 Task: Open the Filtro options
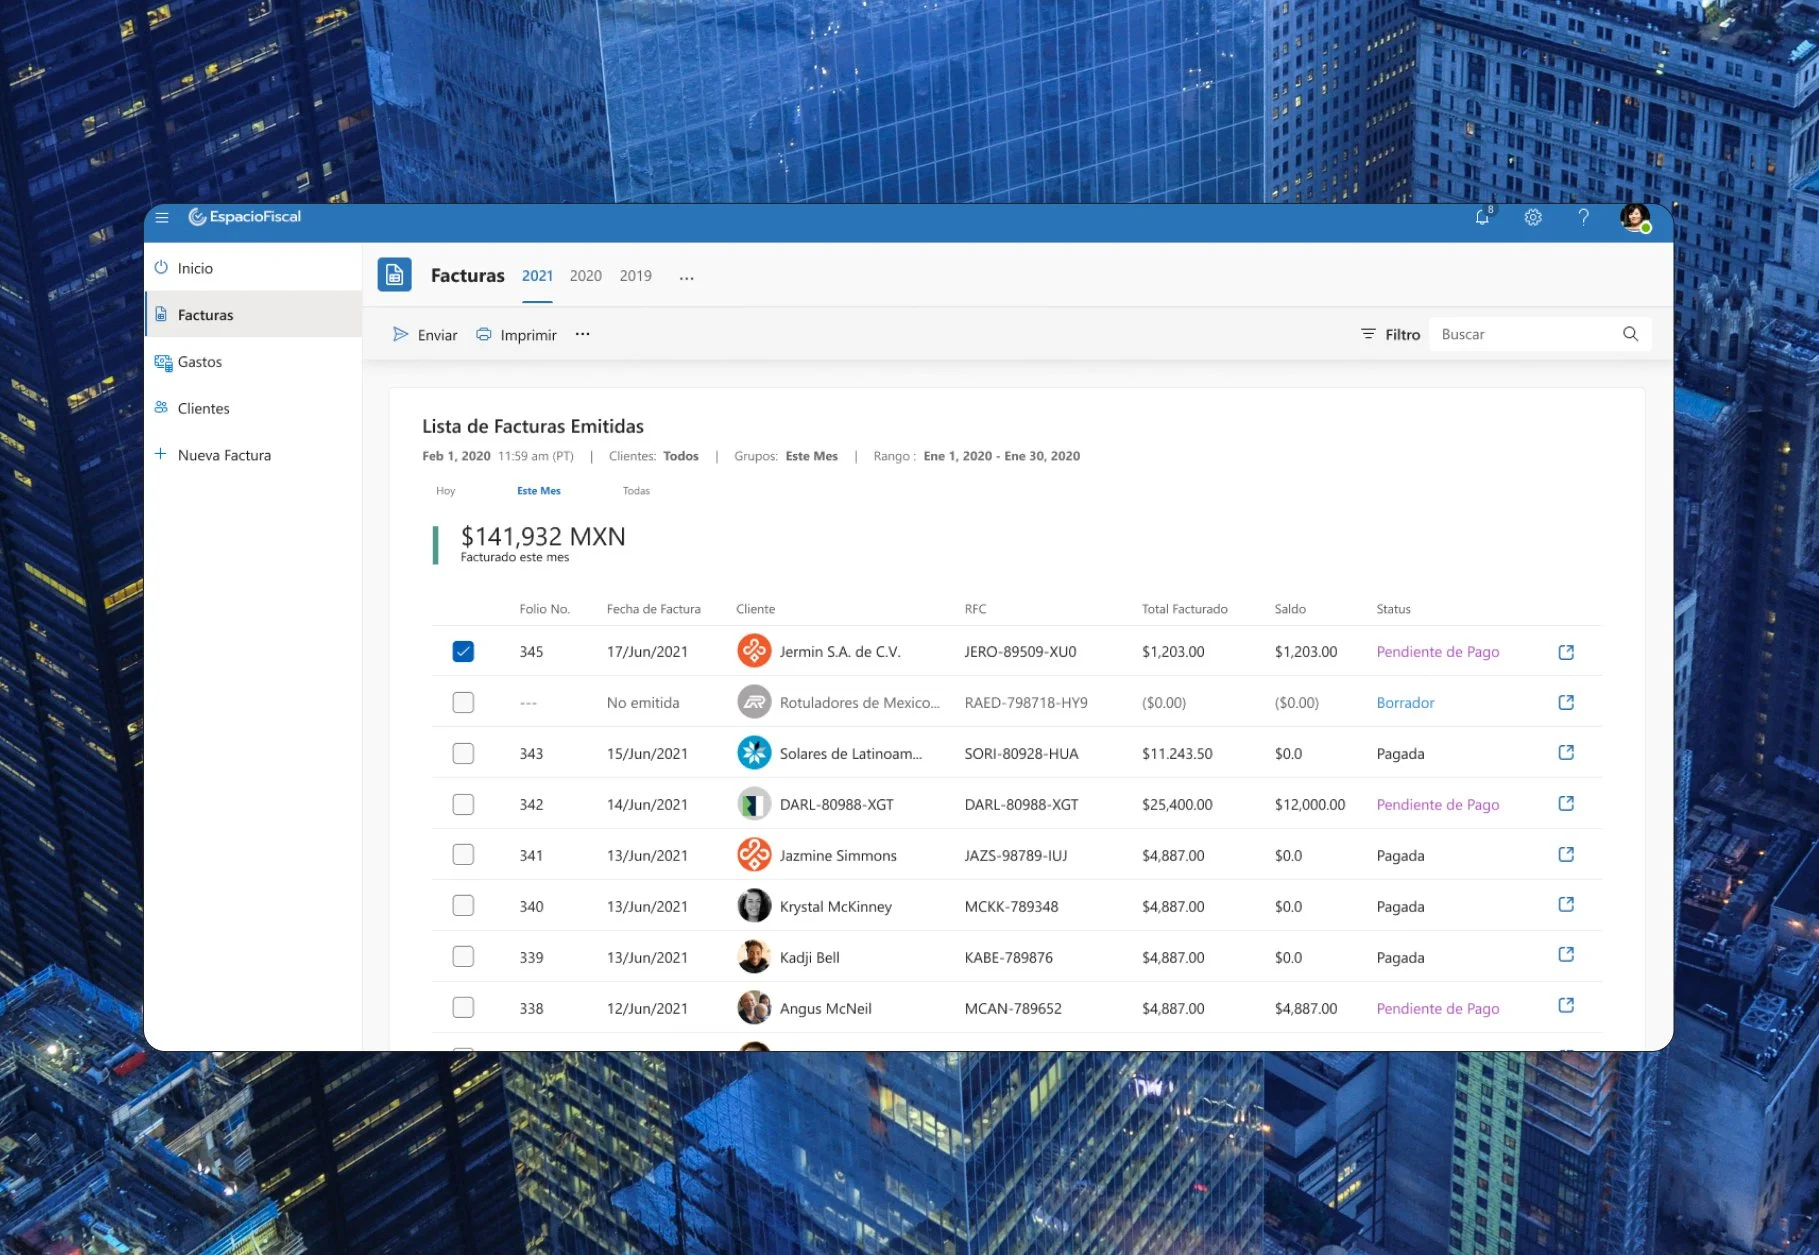click(x=1390, y=334)
